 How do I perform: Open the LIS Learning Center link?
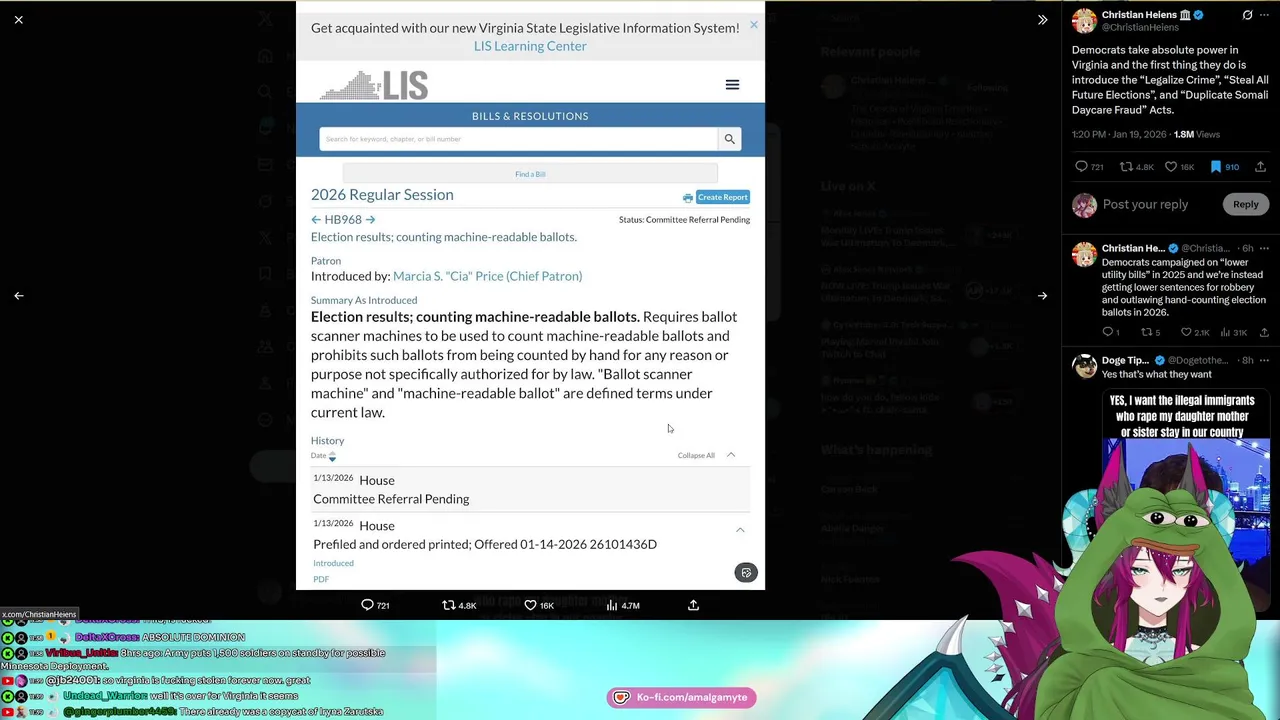[x=530, y=46]
